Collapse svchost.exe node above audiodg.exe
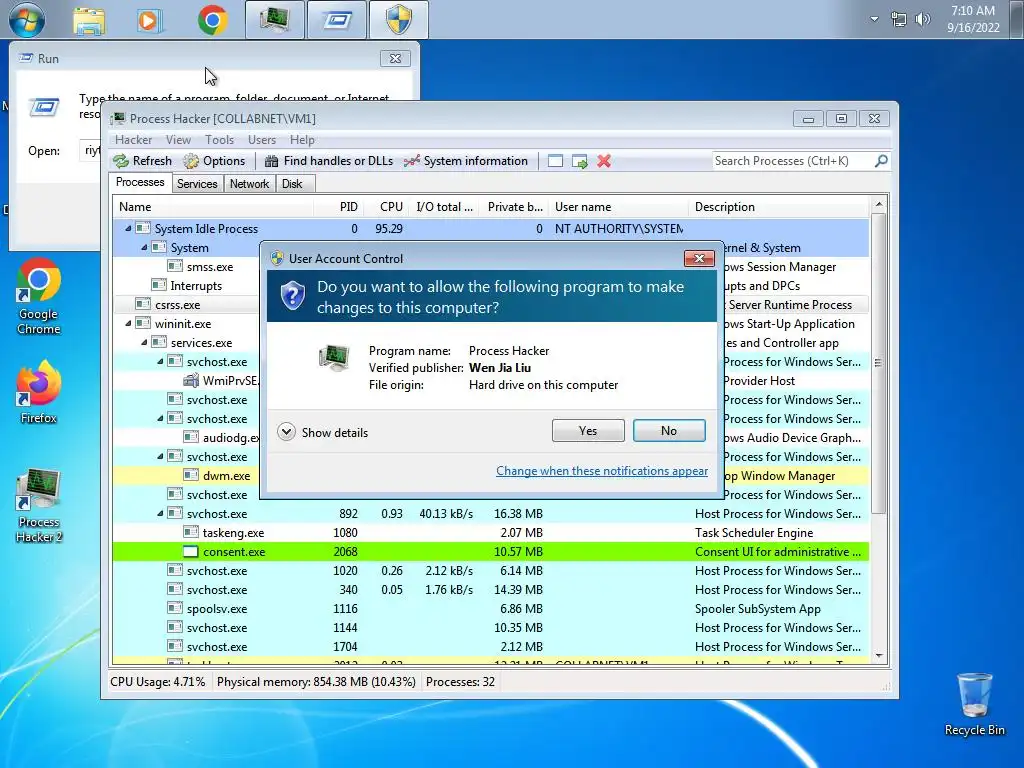The height and width of the screenshot is (768, 1024). (160, 418)
